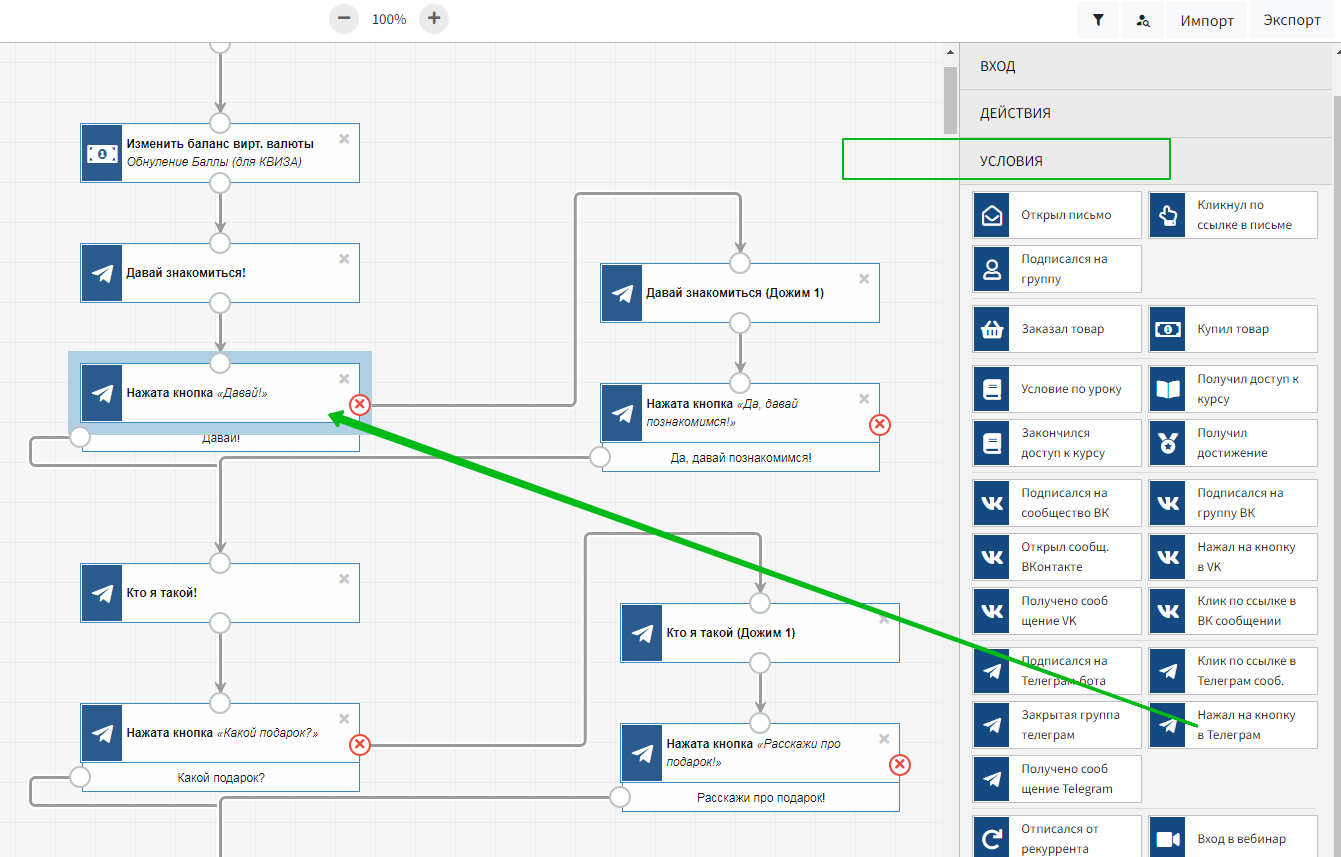Pick the 'Подписался на сообщество ВК' block
The height and width of the screenshot is (857, 1341).
tap(1056, 503)
